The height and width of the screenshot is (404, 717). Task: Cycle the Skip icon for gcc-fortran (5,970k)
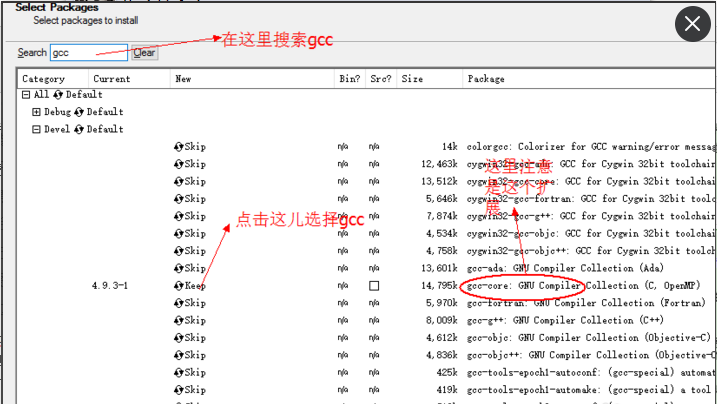pos(178,303)
